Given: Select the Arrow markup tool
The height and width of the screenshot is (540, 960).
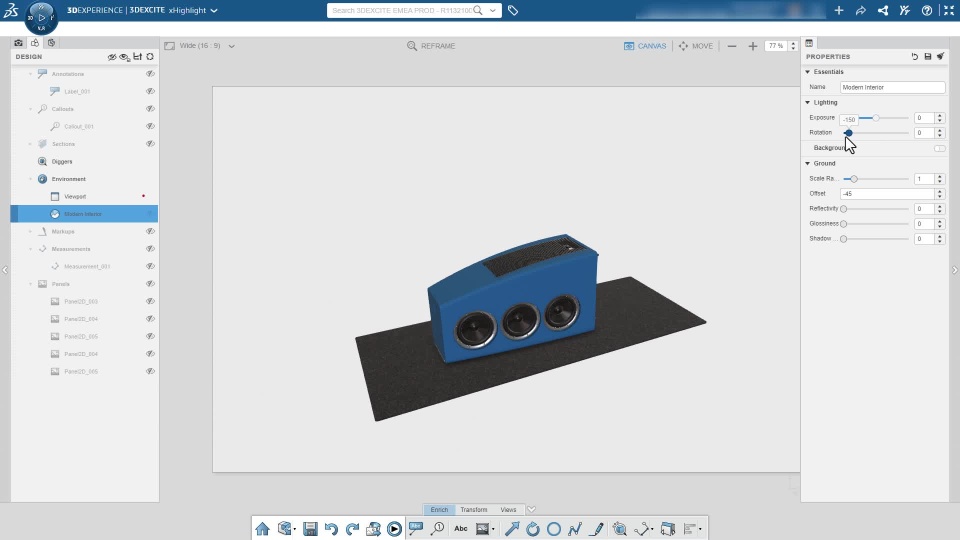Looking at the screenshot, I should tap(512, 528).
